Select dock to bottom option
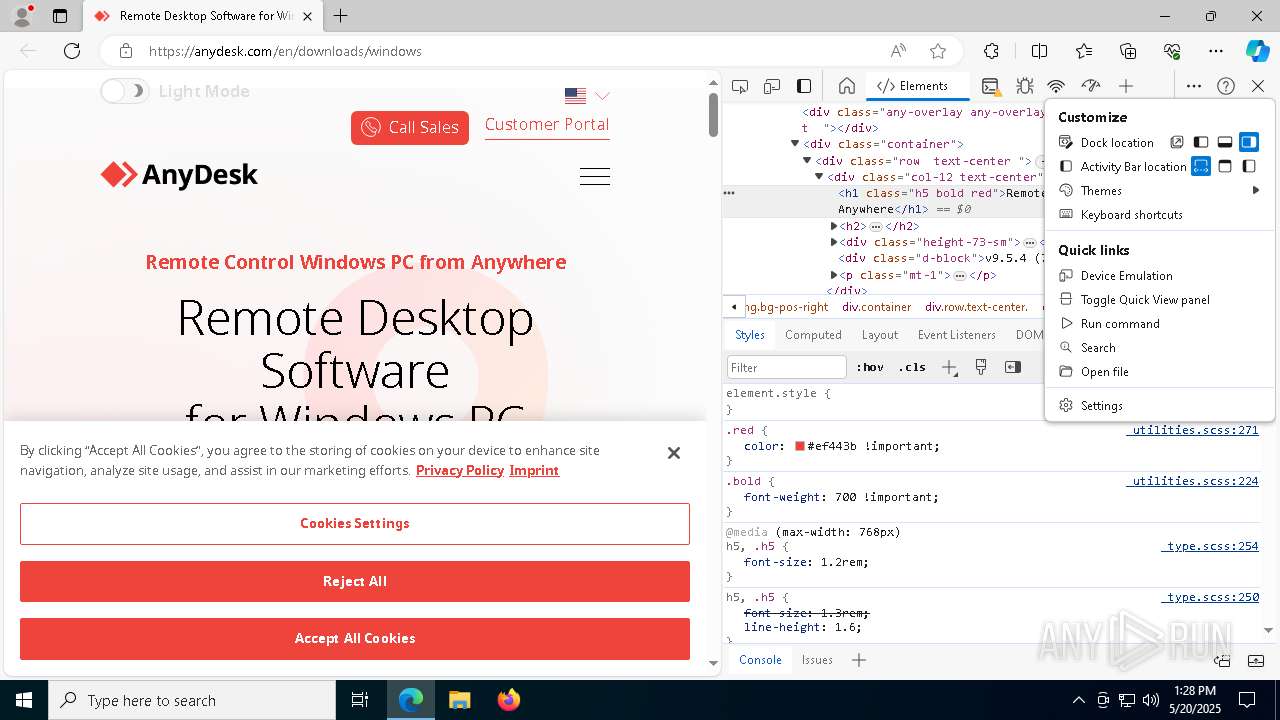 tap(1225, 142)
